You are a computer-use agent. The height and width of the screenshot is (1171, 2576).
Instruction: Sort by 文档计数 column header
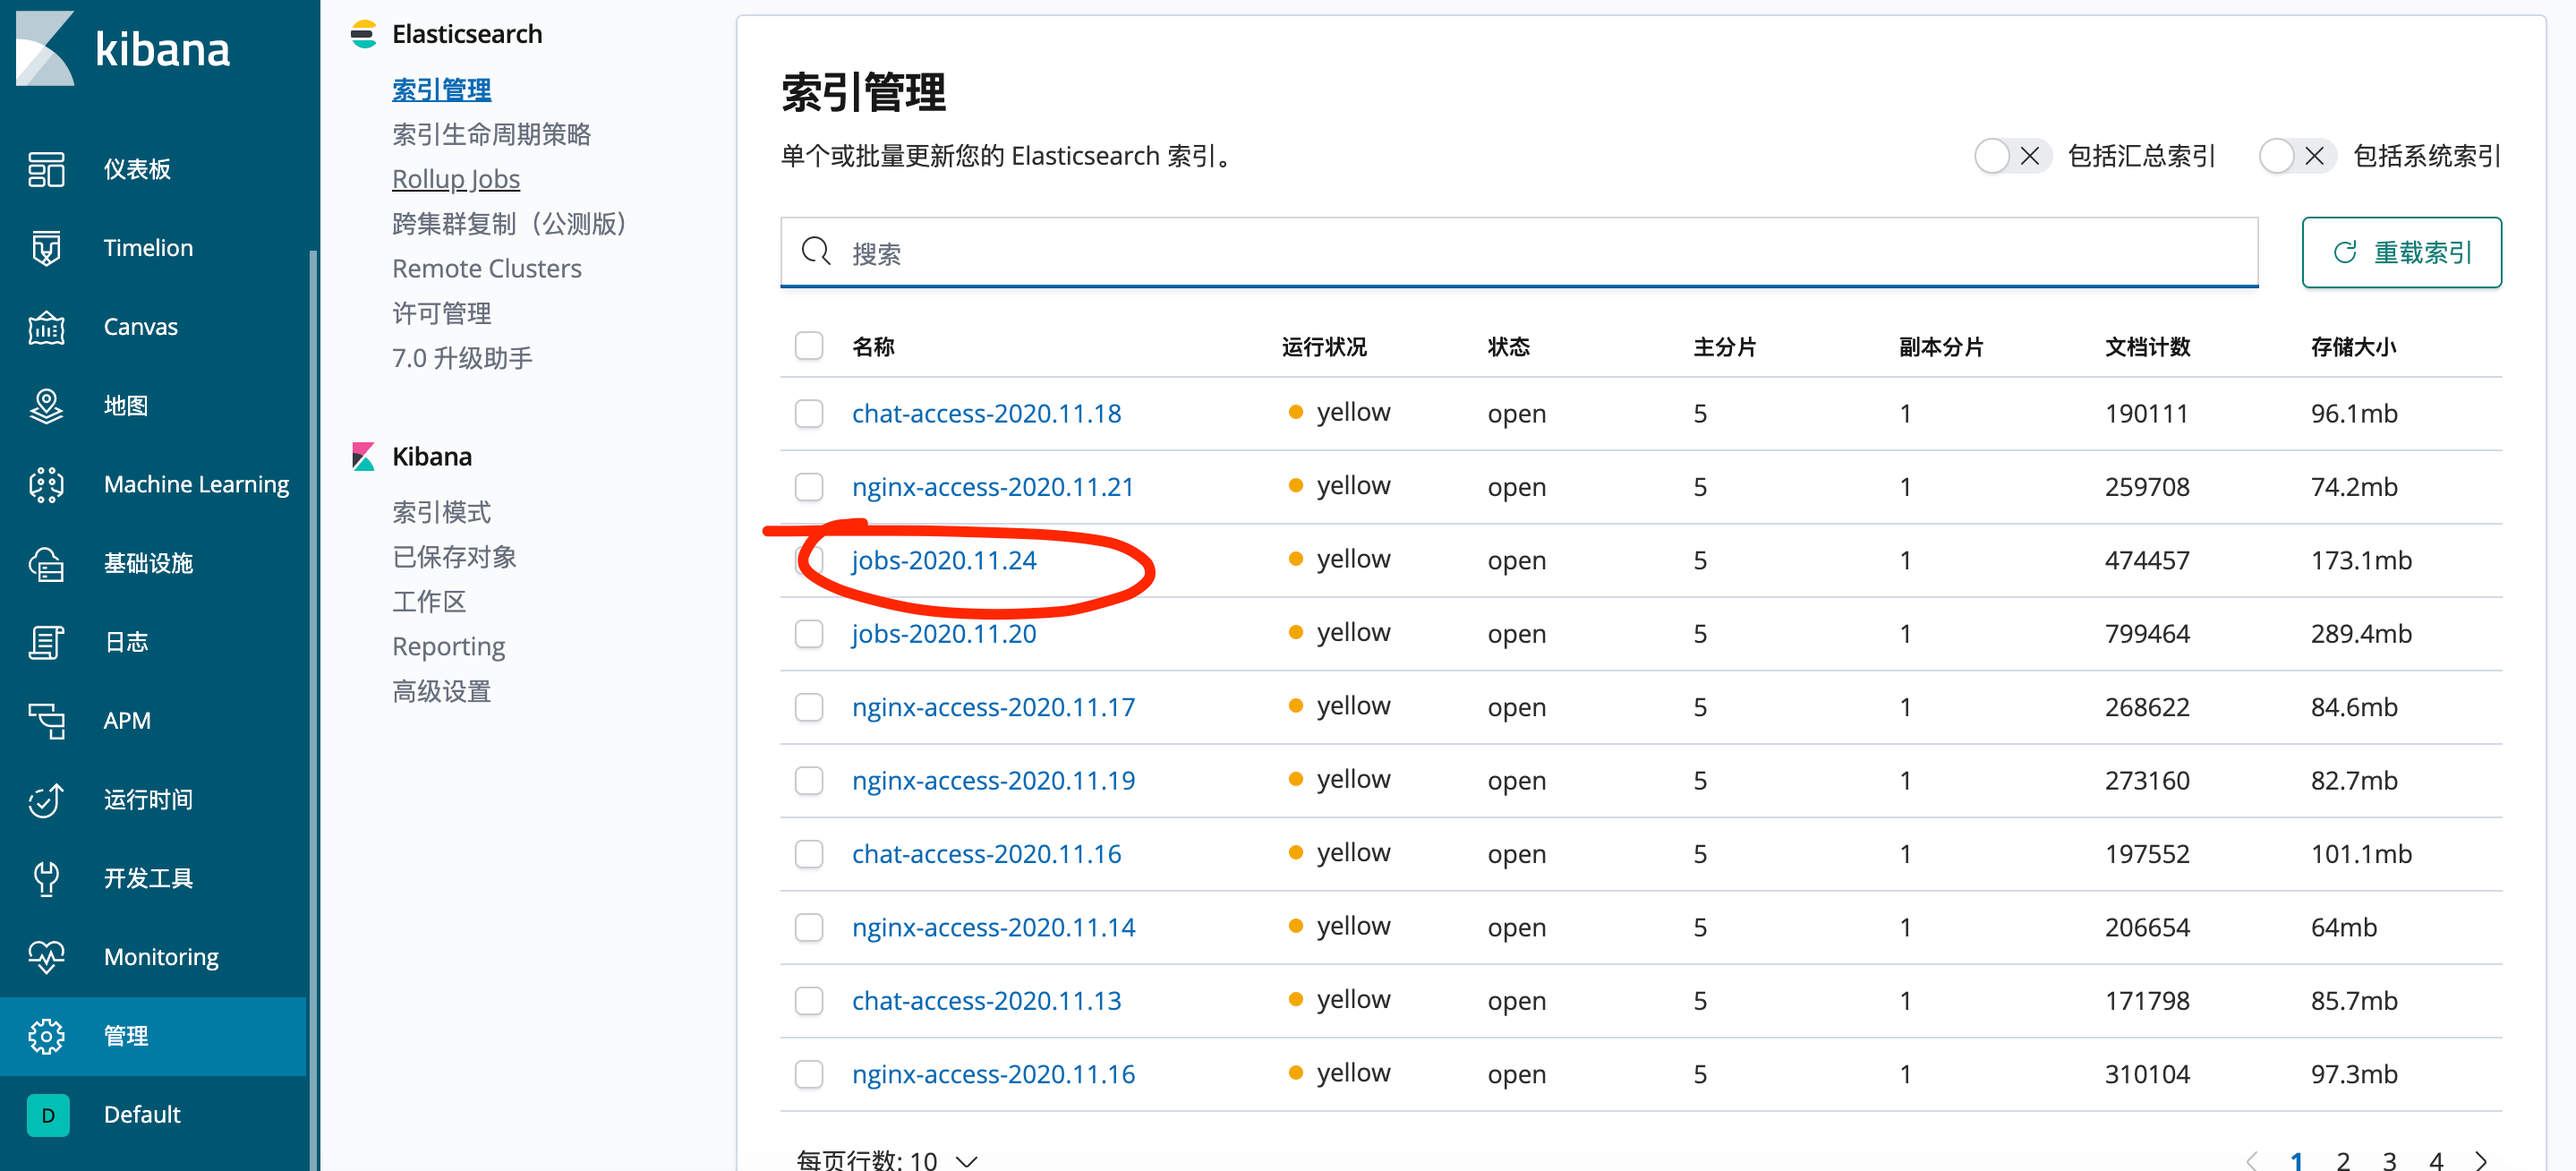[x=2147, y=347]
